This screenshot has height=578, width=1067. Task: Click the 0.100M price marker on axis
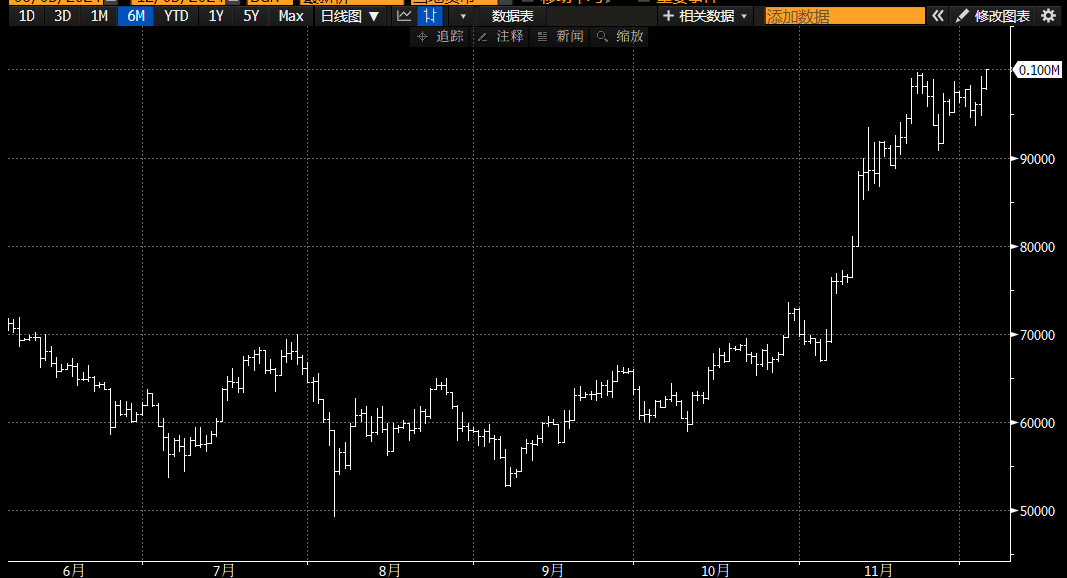click(x=1039, y=70)
